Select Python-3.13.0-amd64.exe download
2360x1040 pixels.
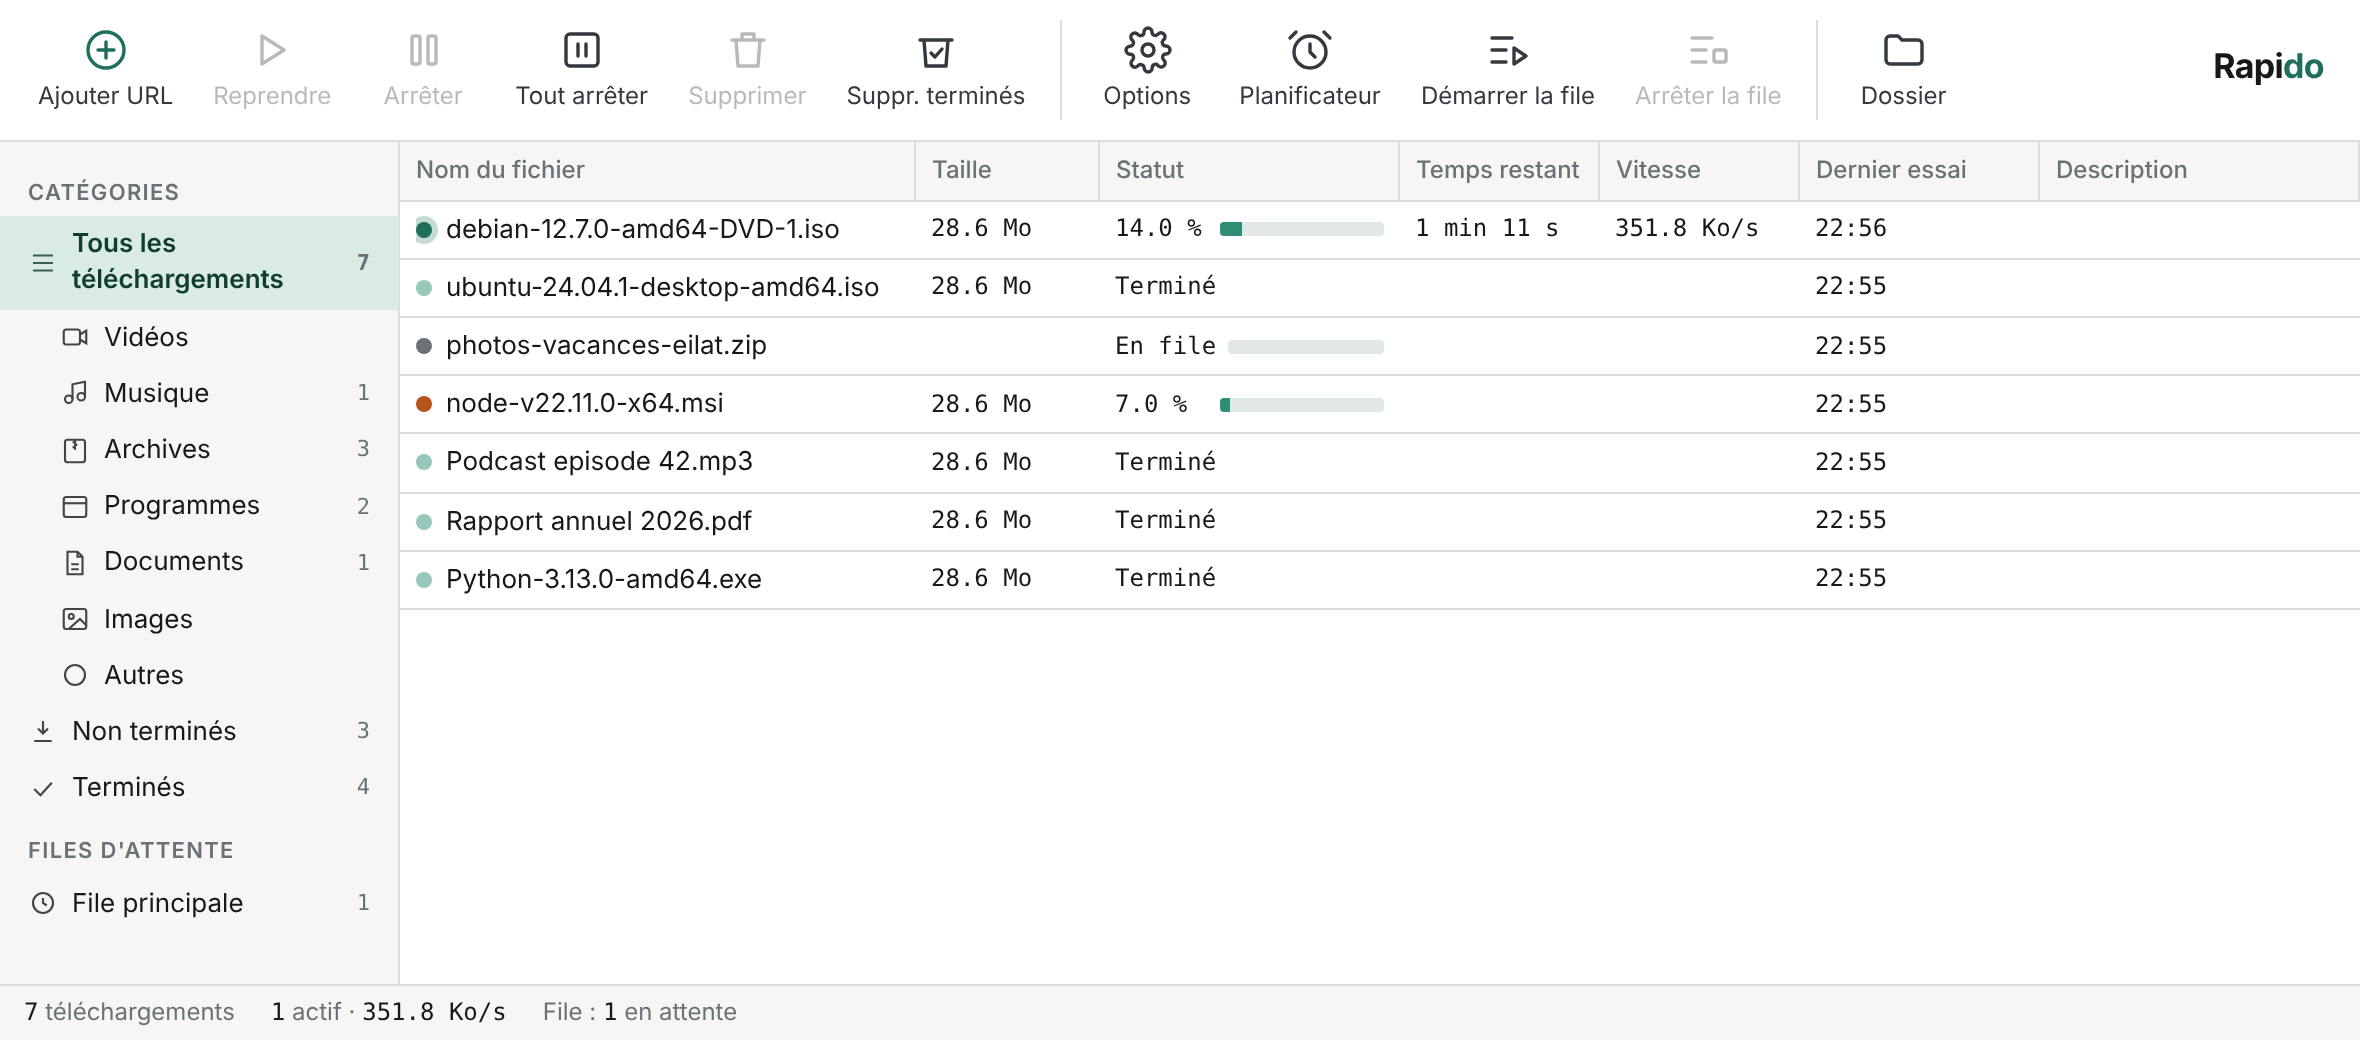(x=1380, y=579)
